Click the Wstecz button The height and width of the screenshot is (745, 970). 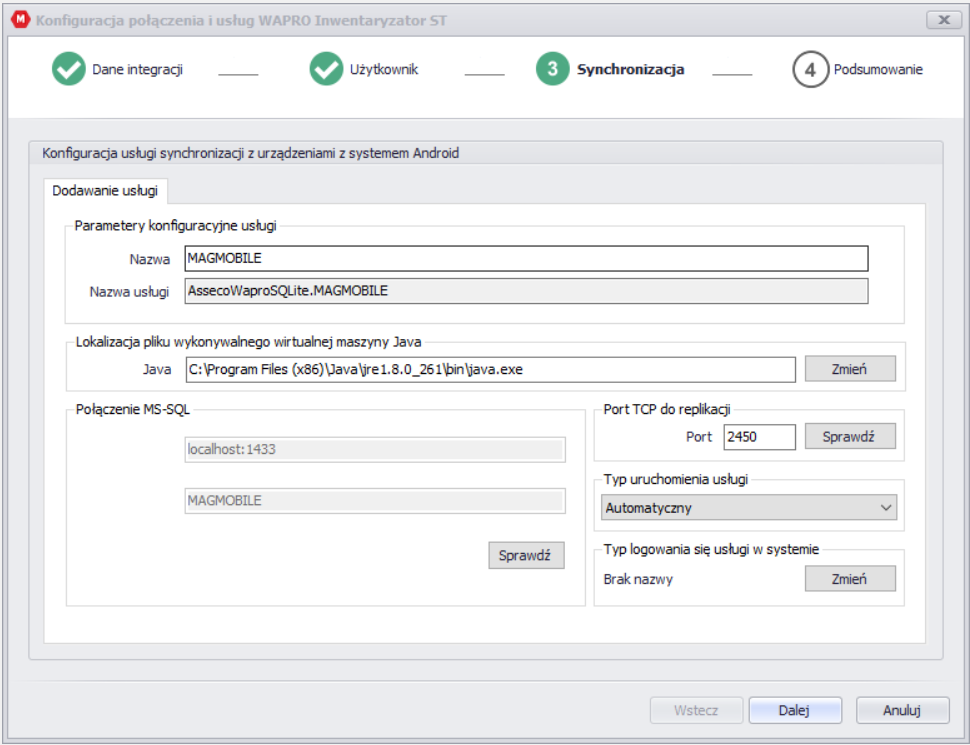[696, 710]
